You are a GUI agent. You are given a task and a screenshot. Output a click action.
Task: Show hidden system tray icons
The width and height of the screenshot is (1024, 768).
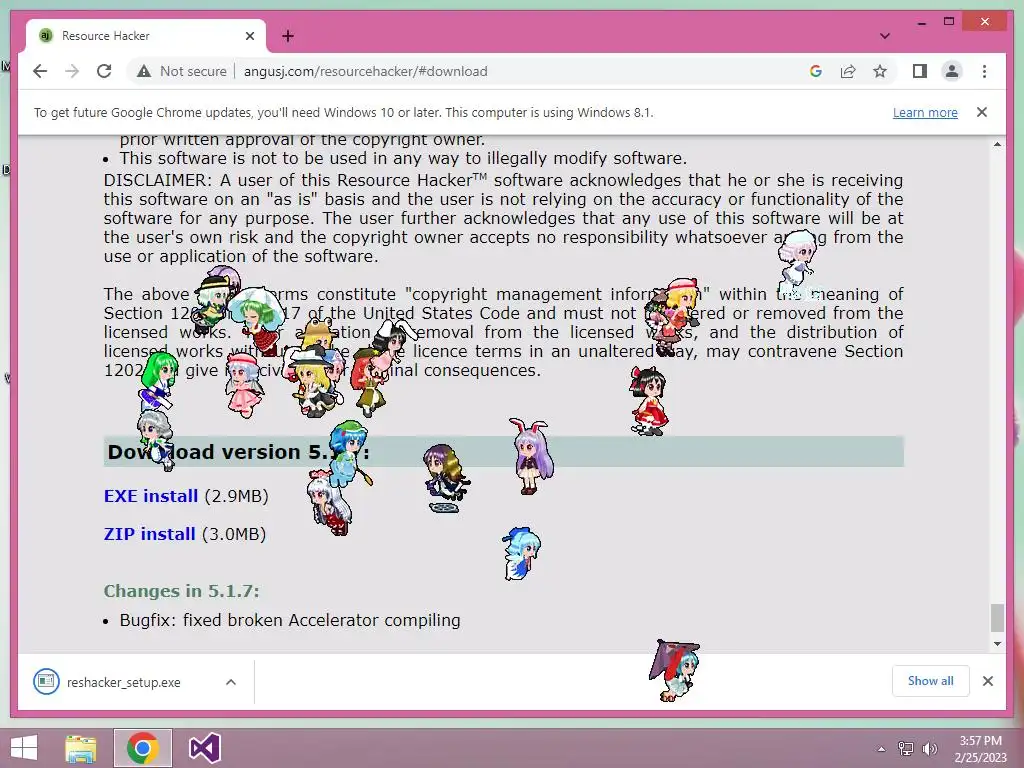pos(881,750)
